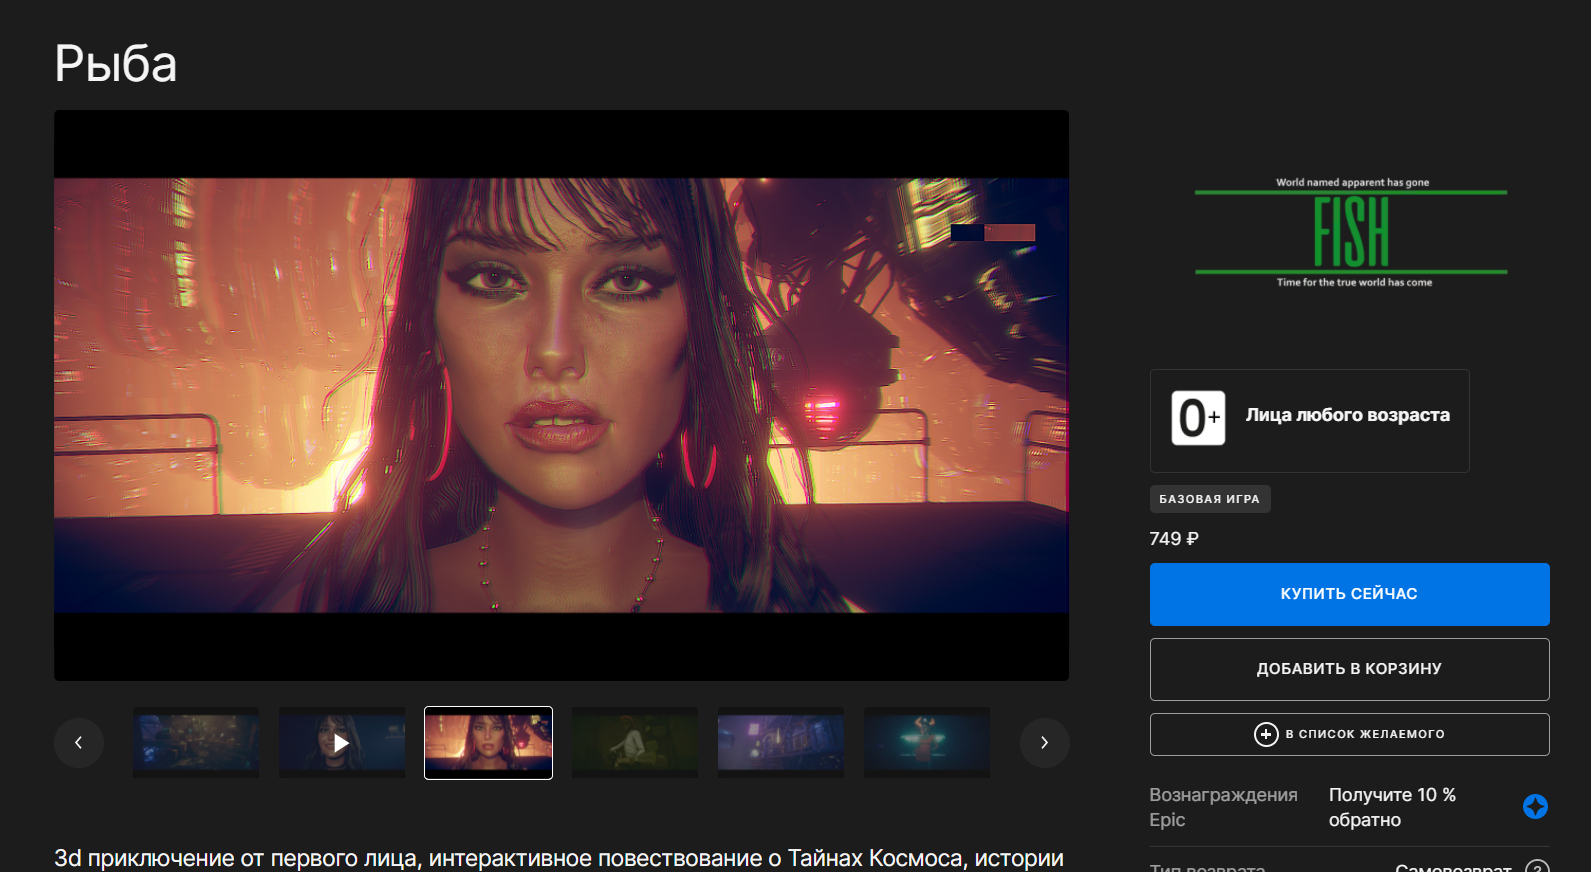This screenshot has width=1591, height=872.
Task: Click the 3d приключение description text
Action: (559, 858)
